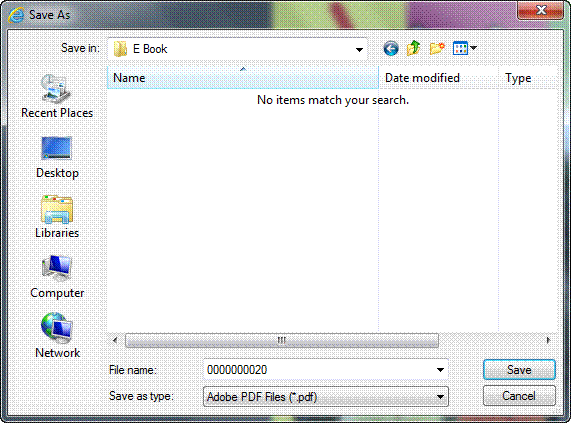The image size is (571, 423).
Task: Click the Cancel button
Action: point(519,396)
